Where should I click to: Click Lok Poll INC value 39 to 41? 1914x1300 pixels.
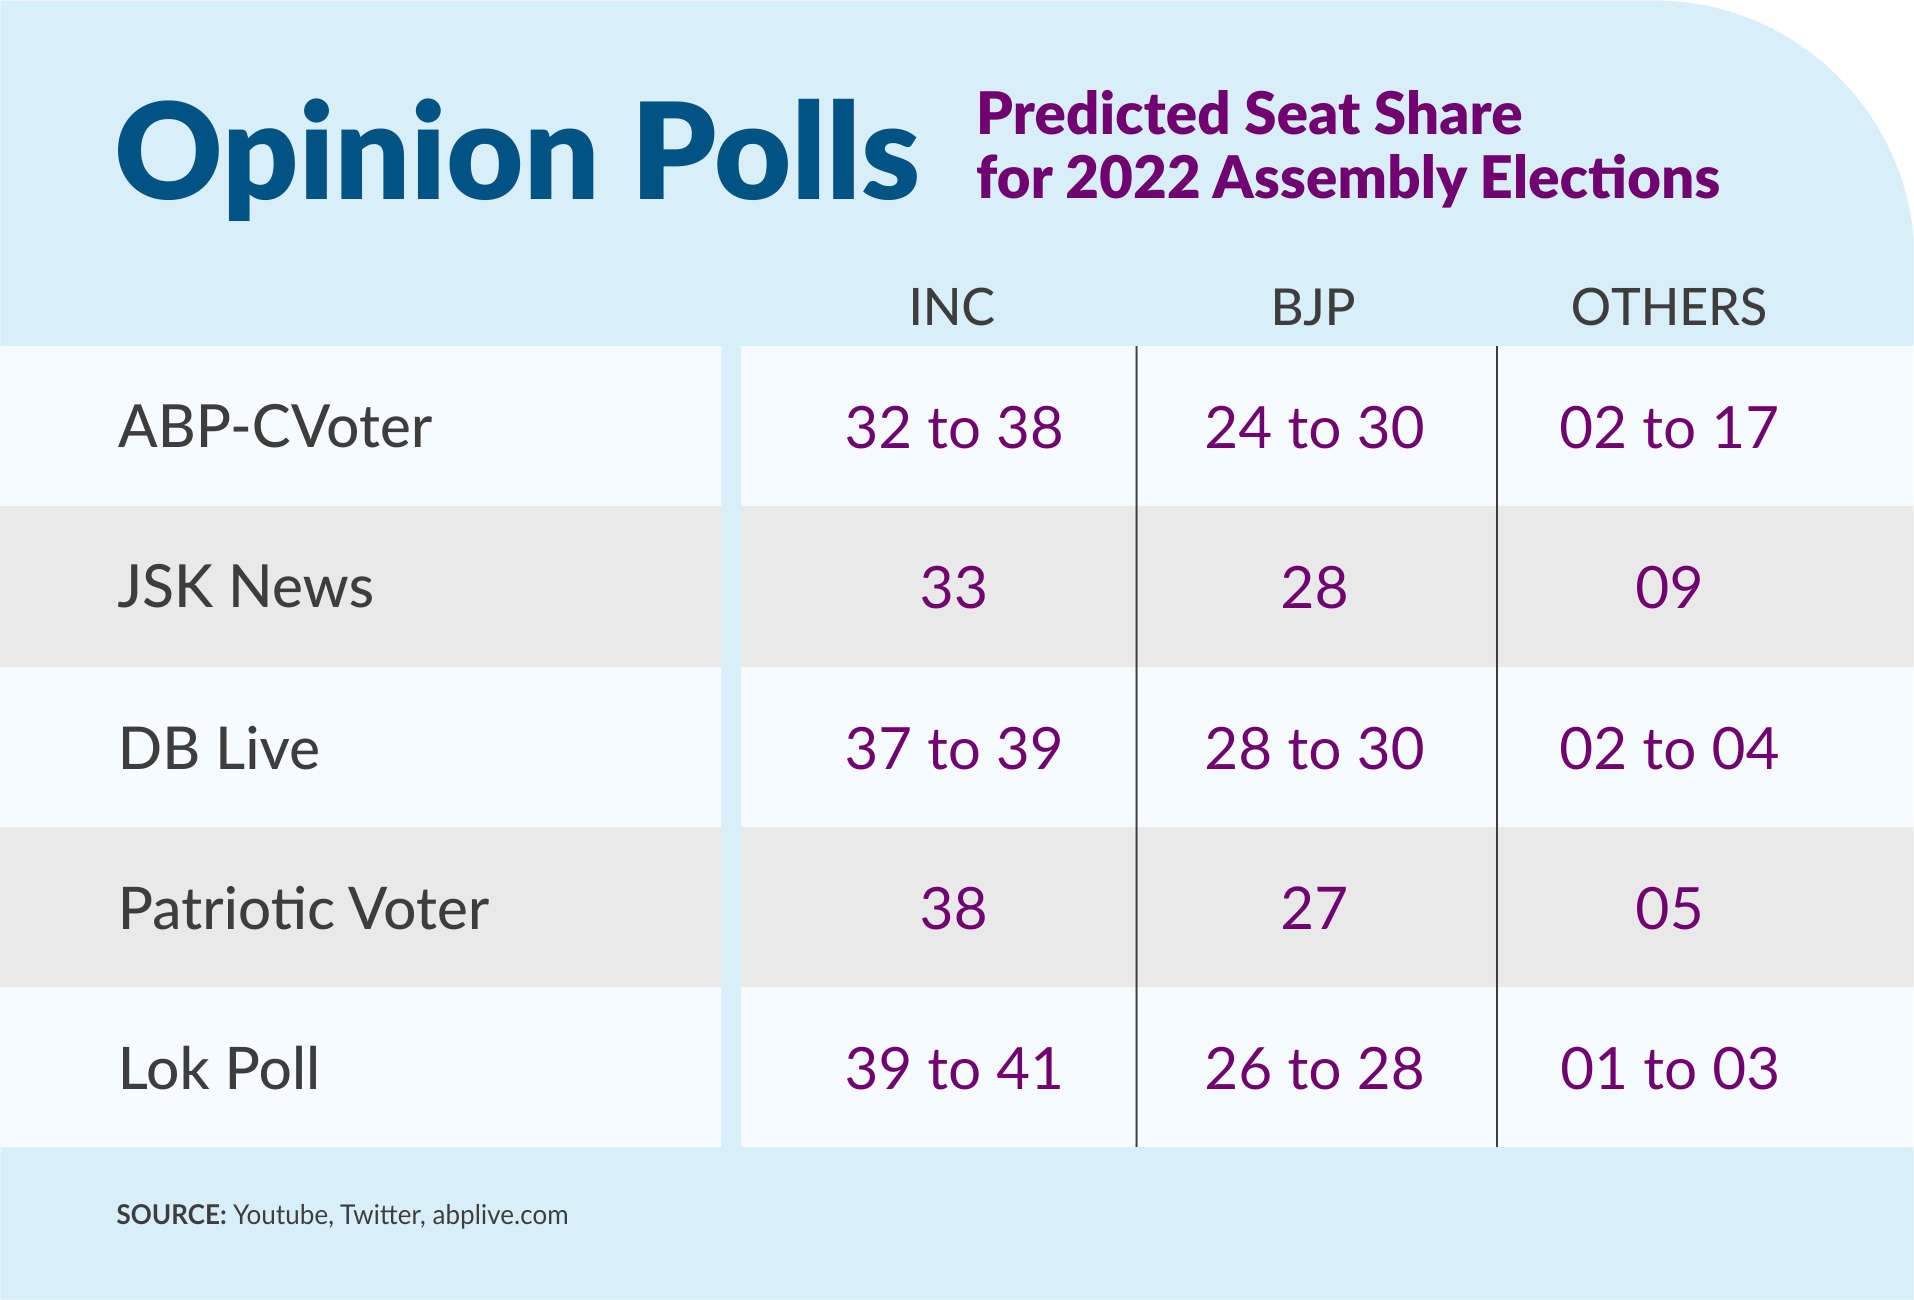coord(953,1068)
